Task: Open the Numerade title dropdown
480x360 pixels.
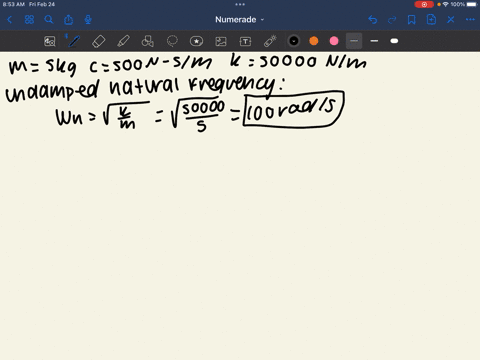Action: click(239, 20)
